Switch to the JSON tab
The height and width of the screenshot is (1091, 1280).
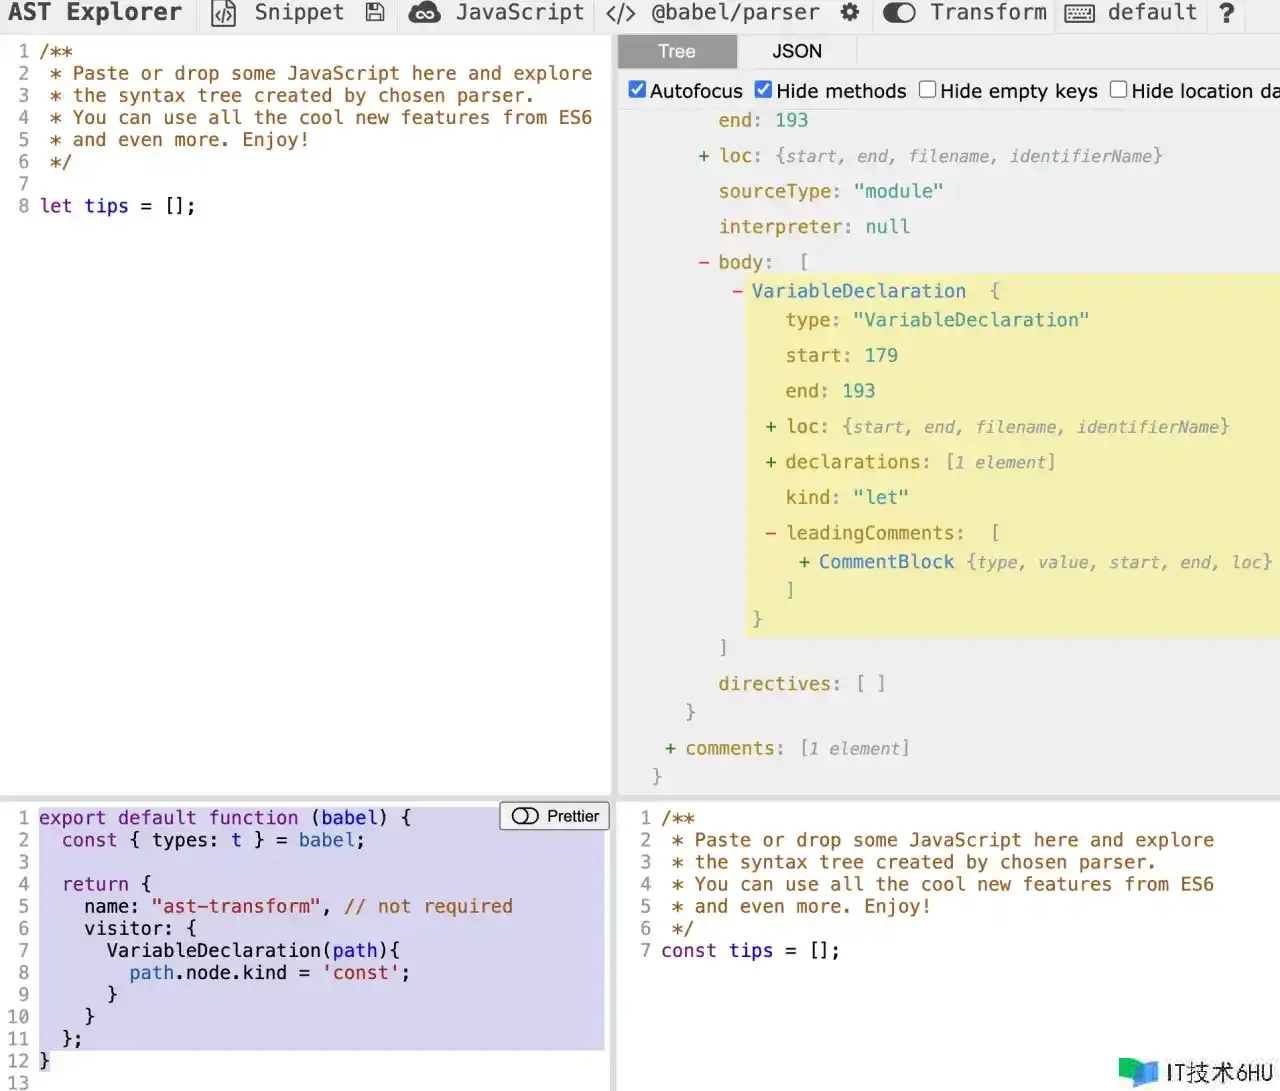796,51
